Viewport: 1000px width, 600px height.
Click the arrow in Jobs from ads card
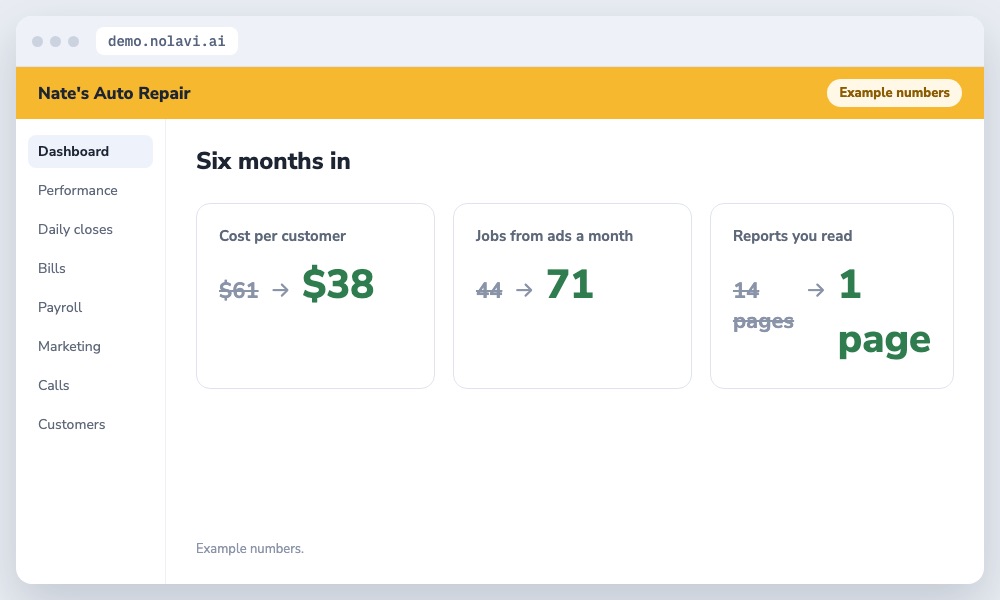tap(524, 290)
